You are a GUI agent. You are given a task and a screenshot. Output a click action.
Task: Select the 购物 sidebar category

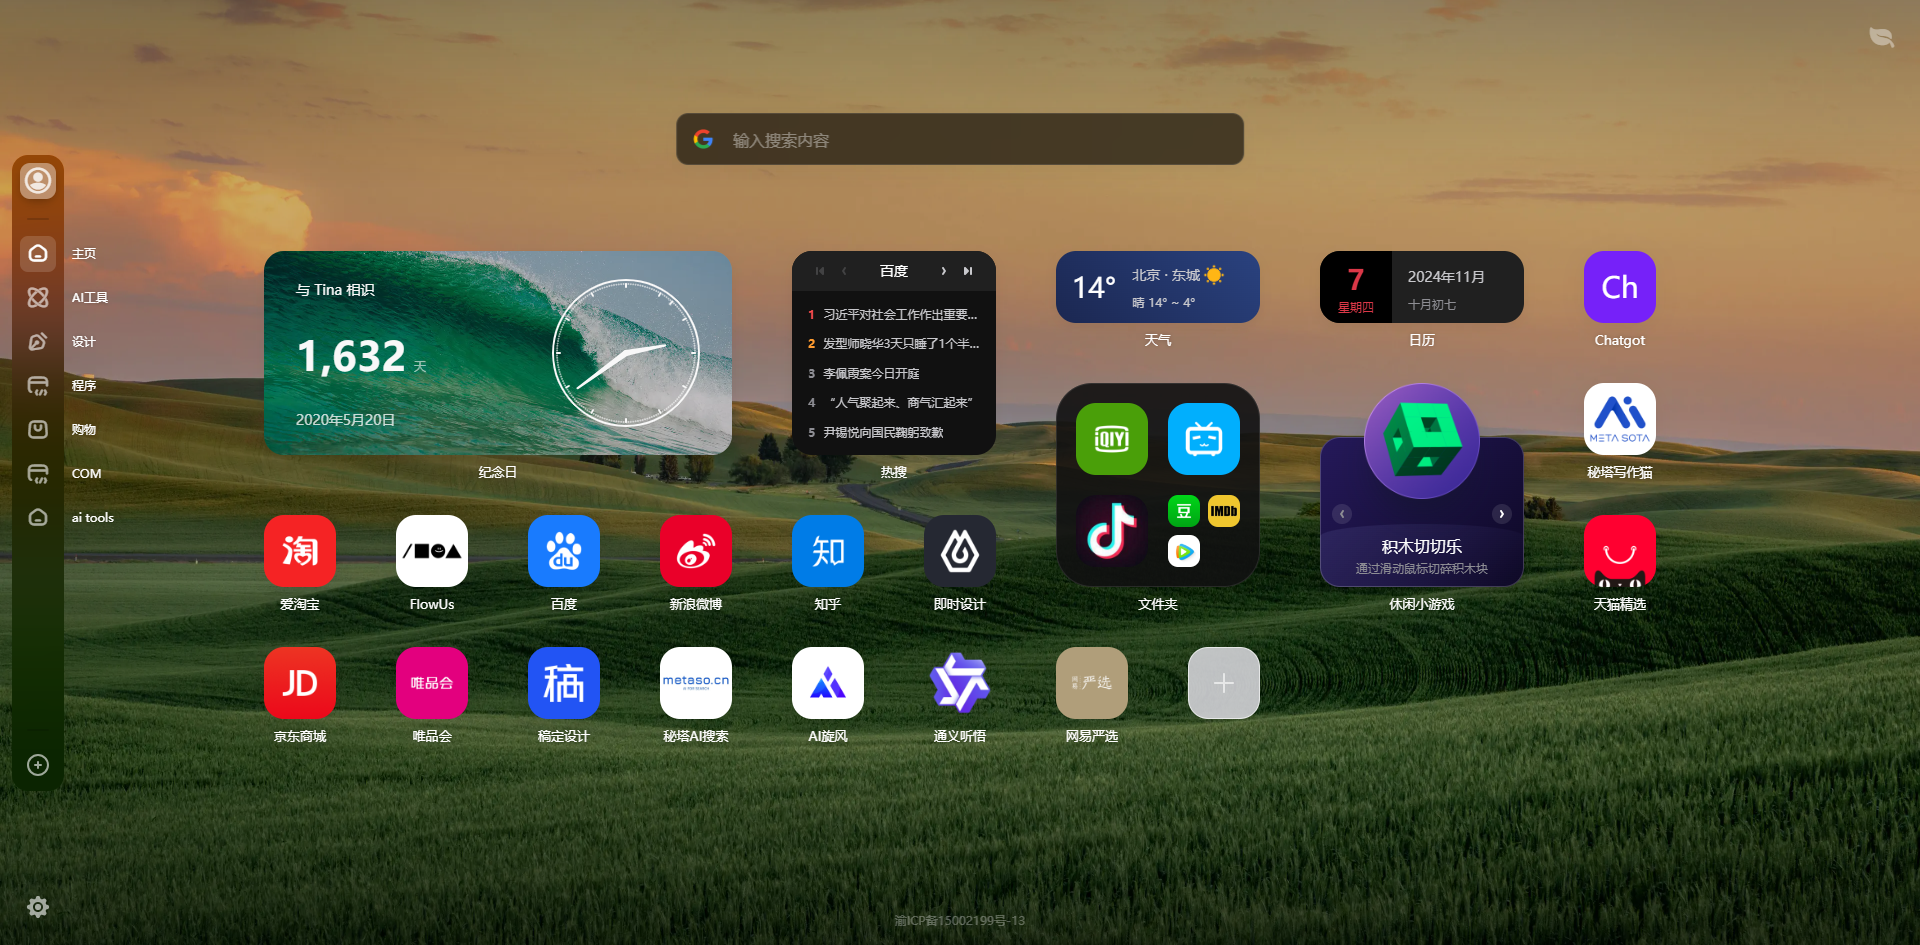38,429
